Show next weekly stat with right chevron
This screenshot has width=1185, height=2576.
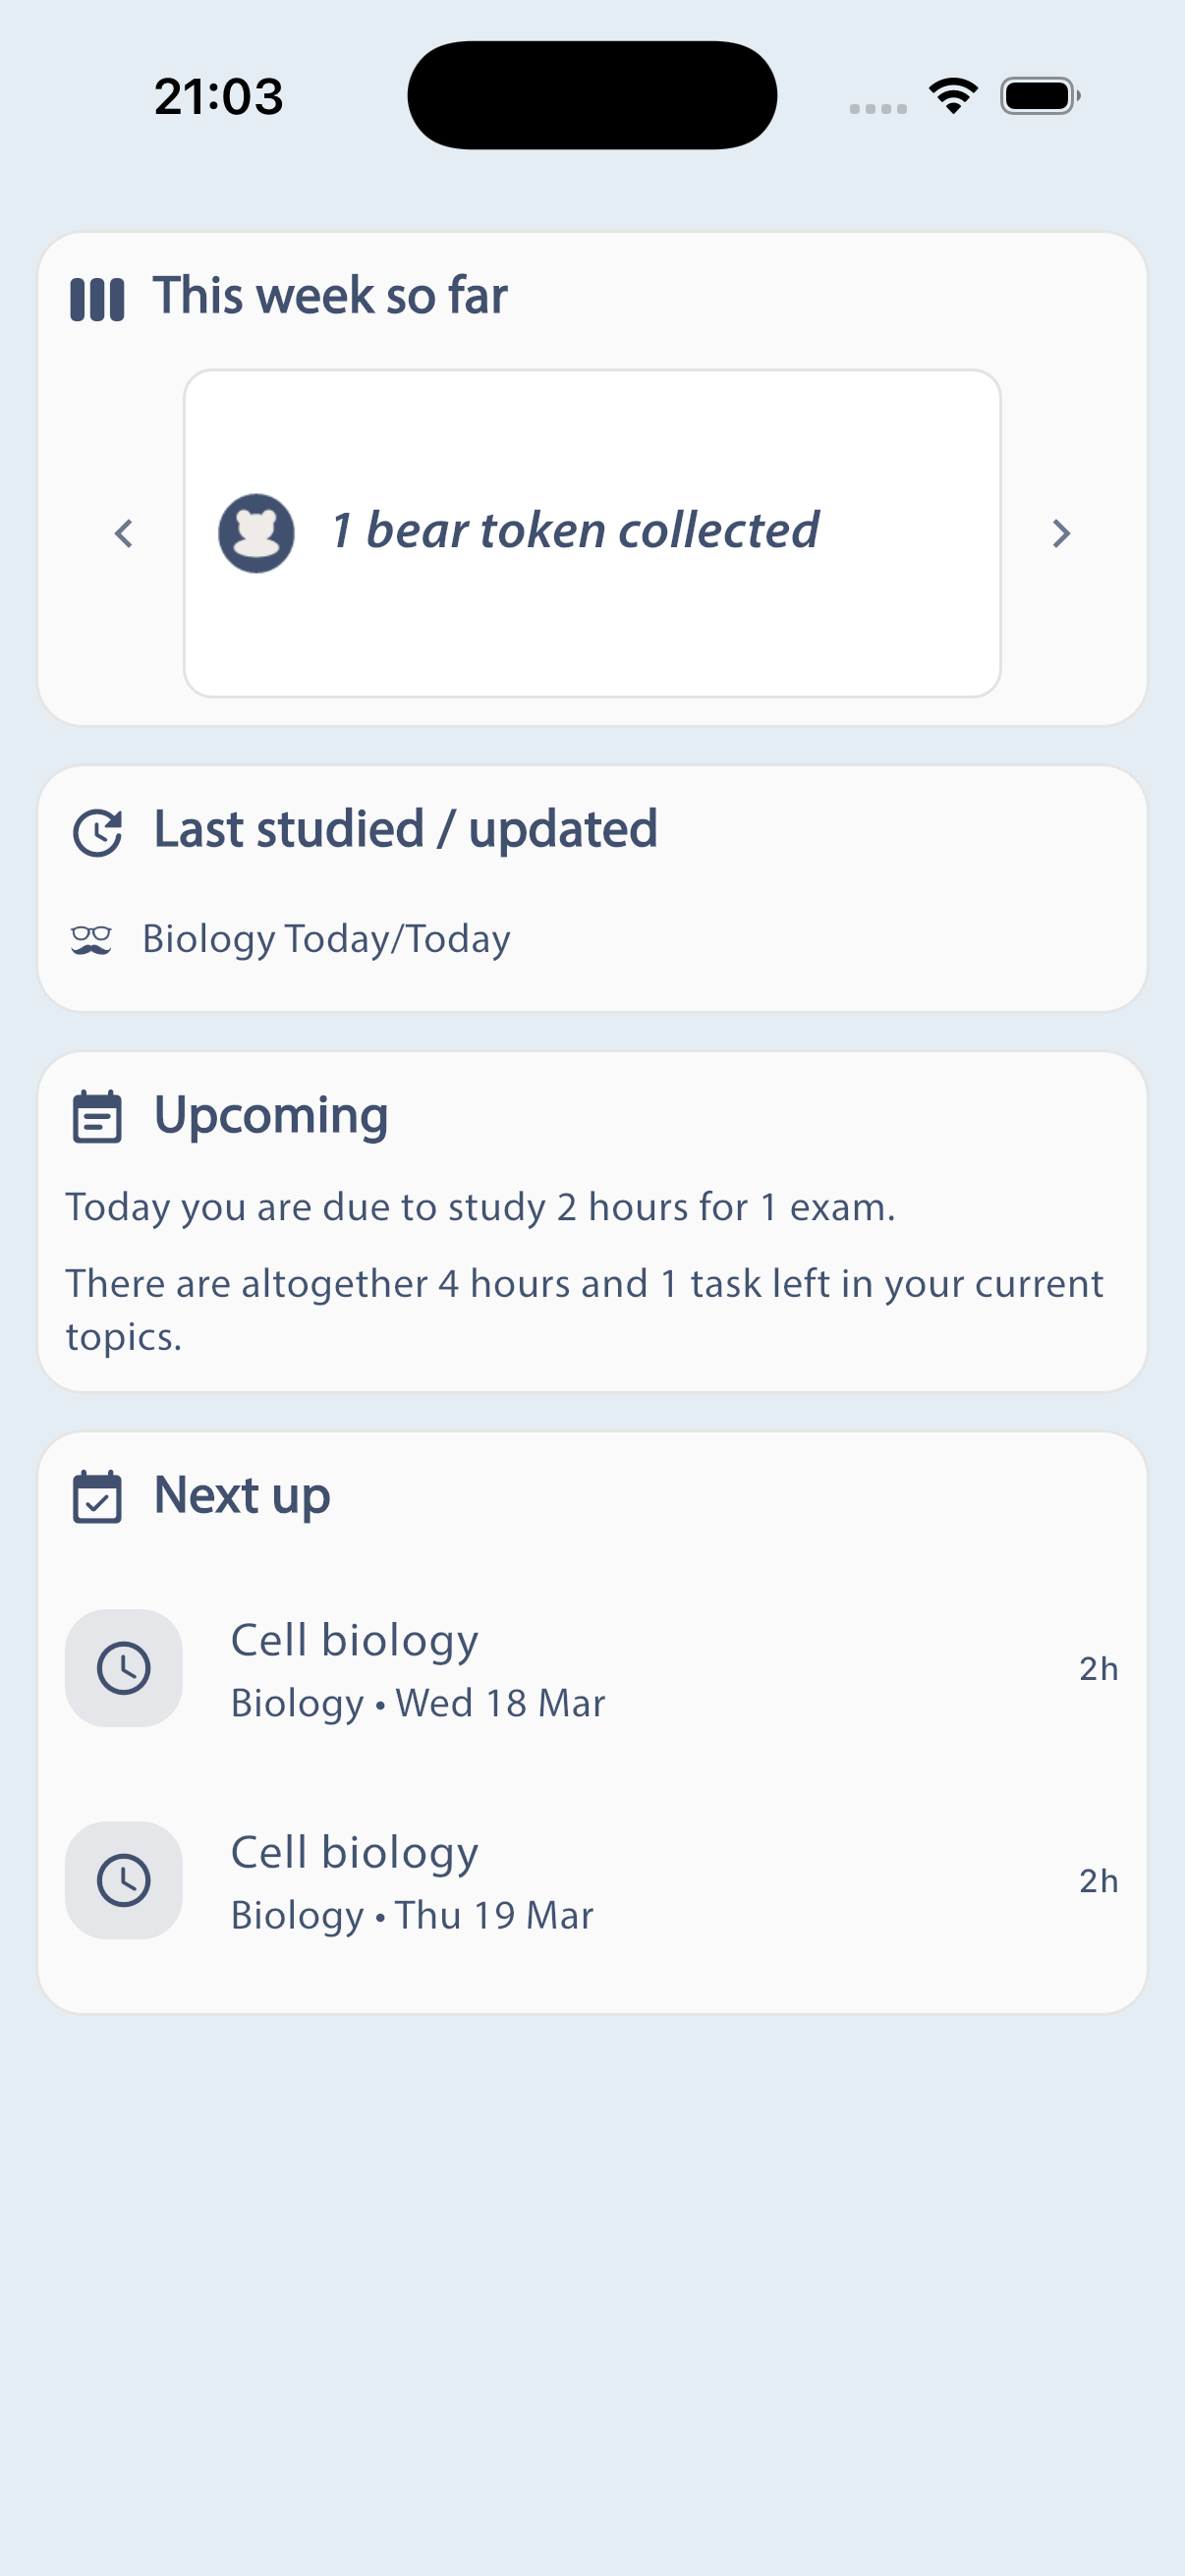[1061, 533]
